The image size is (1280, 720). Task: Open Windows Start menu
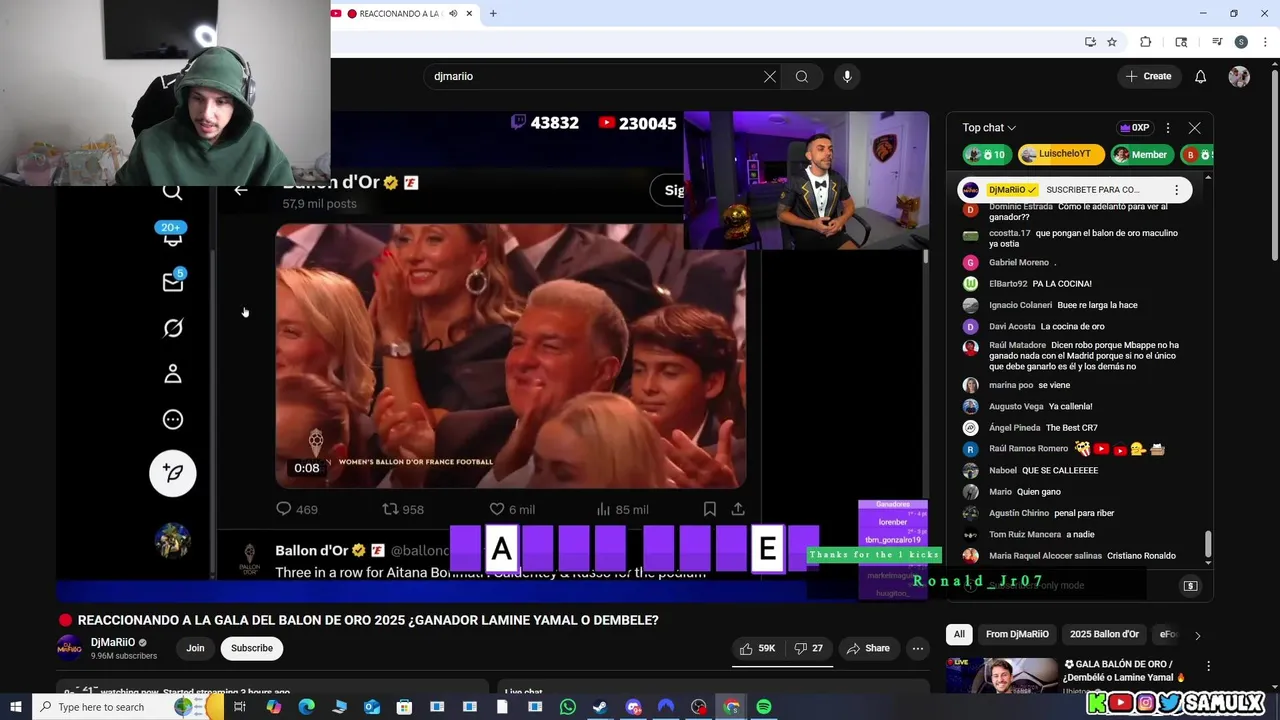click(16, 707)
